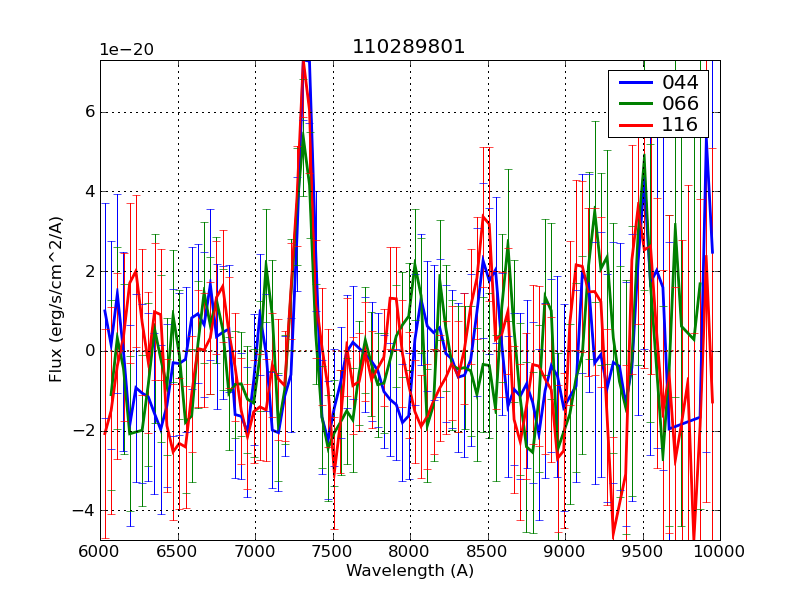
Task: Click the 1e-20 exponent label
Action: (125, 50)
